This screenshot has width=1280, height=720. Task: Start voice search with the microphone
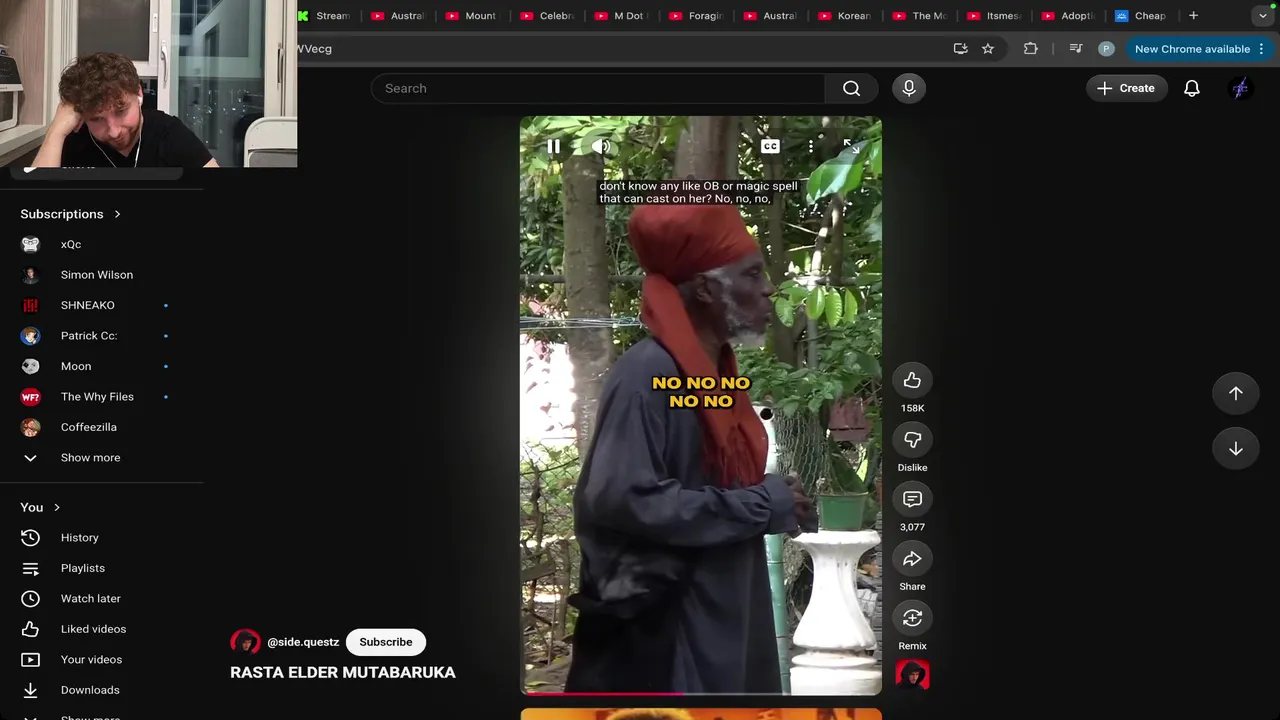(x=909, y=88)
